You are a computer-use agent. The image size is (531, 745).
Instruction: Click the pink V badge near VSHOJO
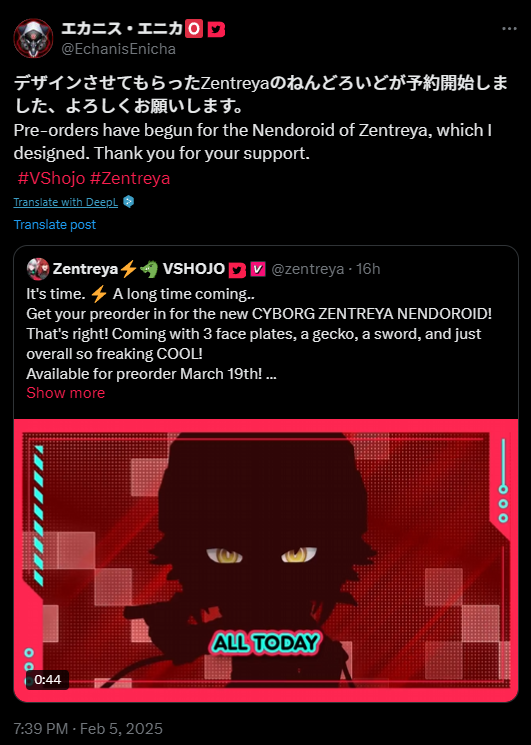coord(257,269)
